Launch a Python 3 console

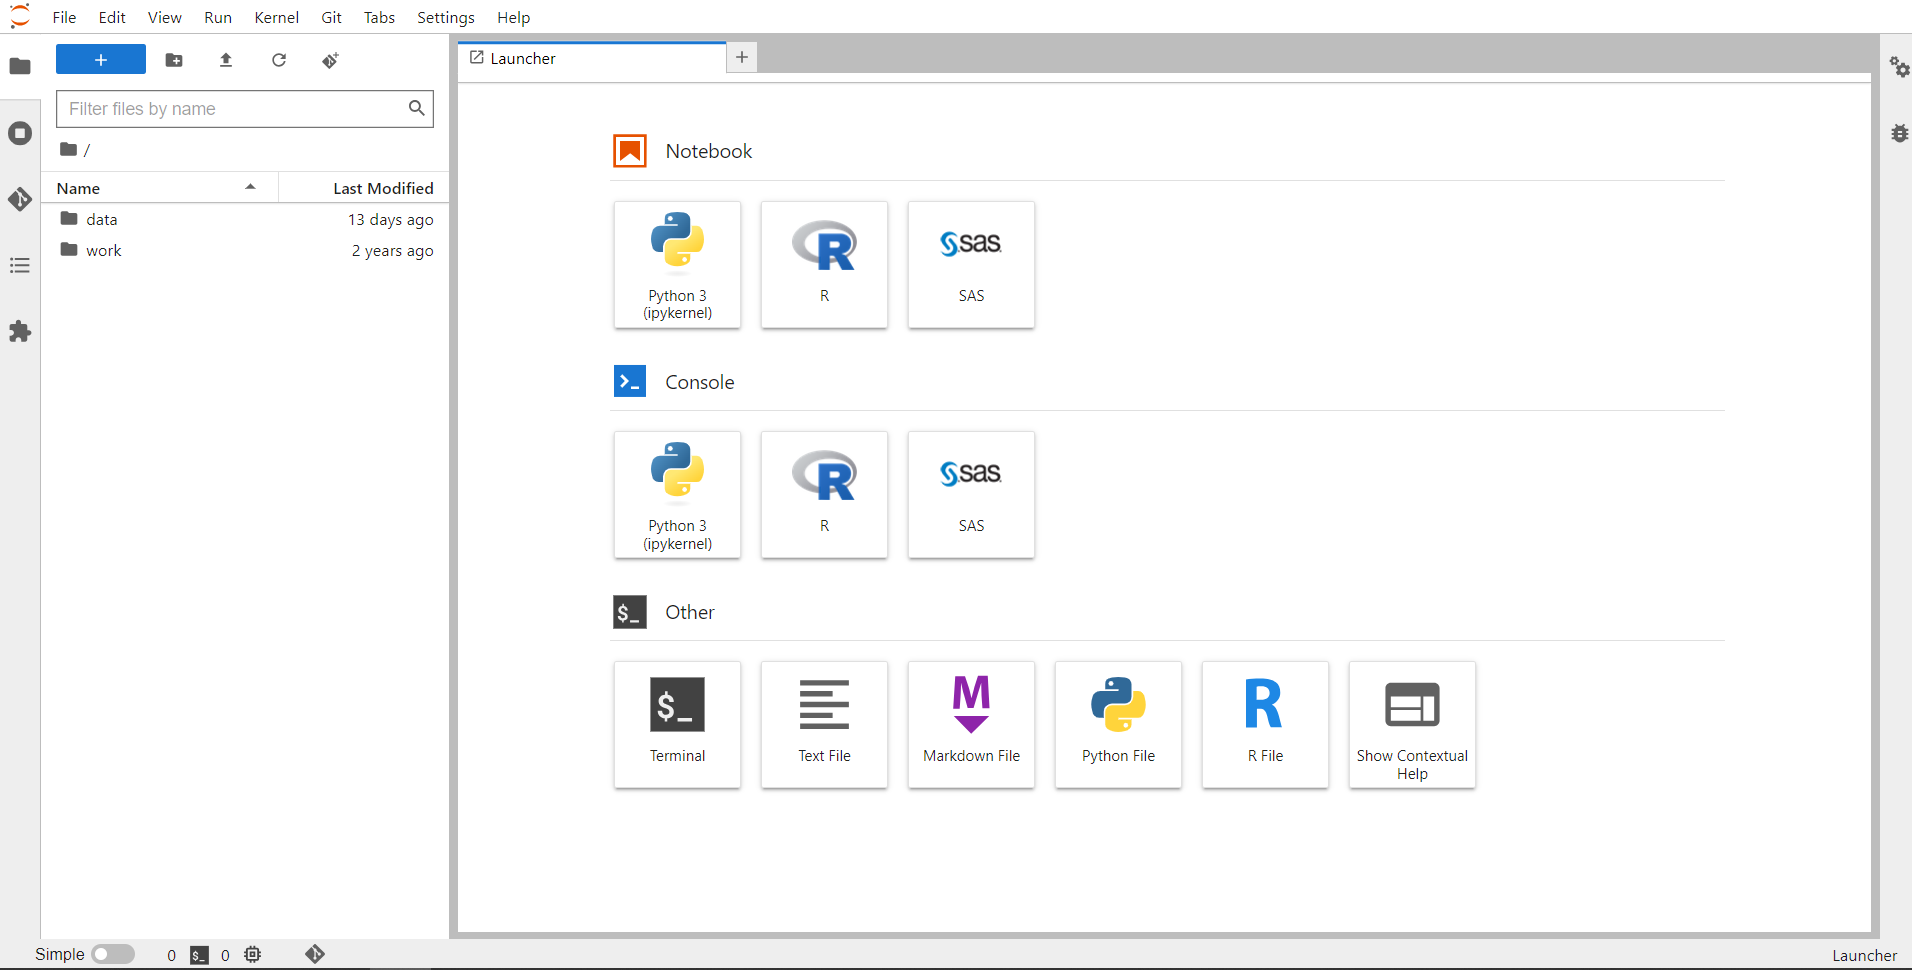pyautogui.click(x=678, y=495)
